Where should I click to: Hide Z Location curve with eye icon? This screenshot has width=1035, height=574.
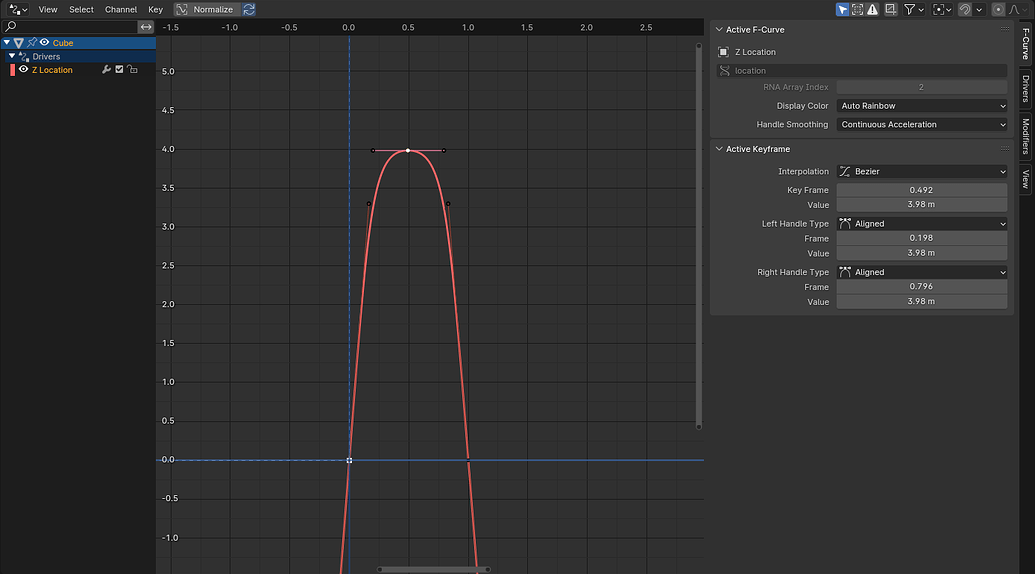23,69
